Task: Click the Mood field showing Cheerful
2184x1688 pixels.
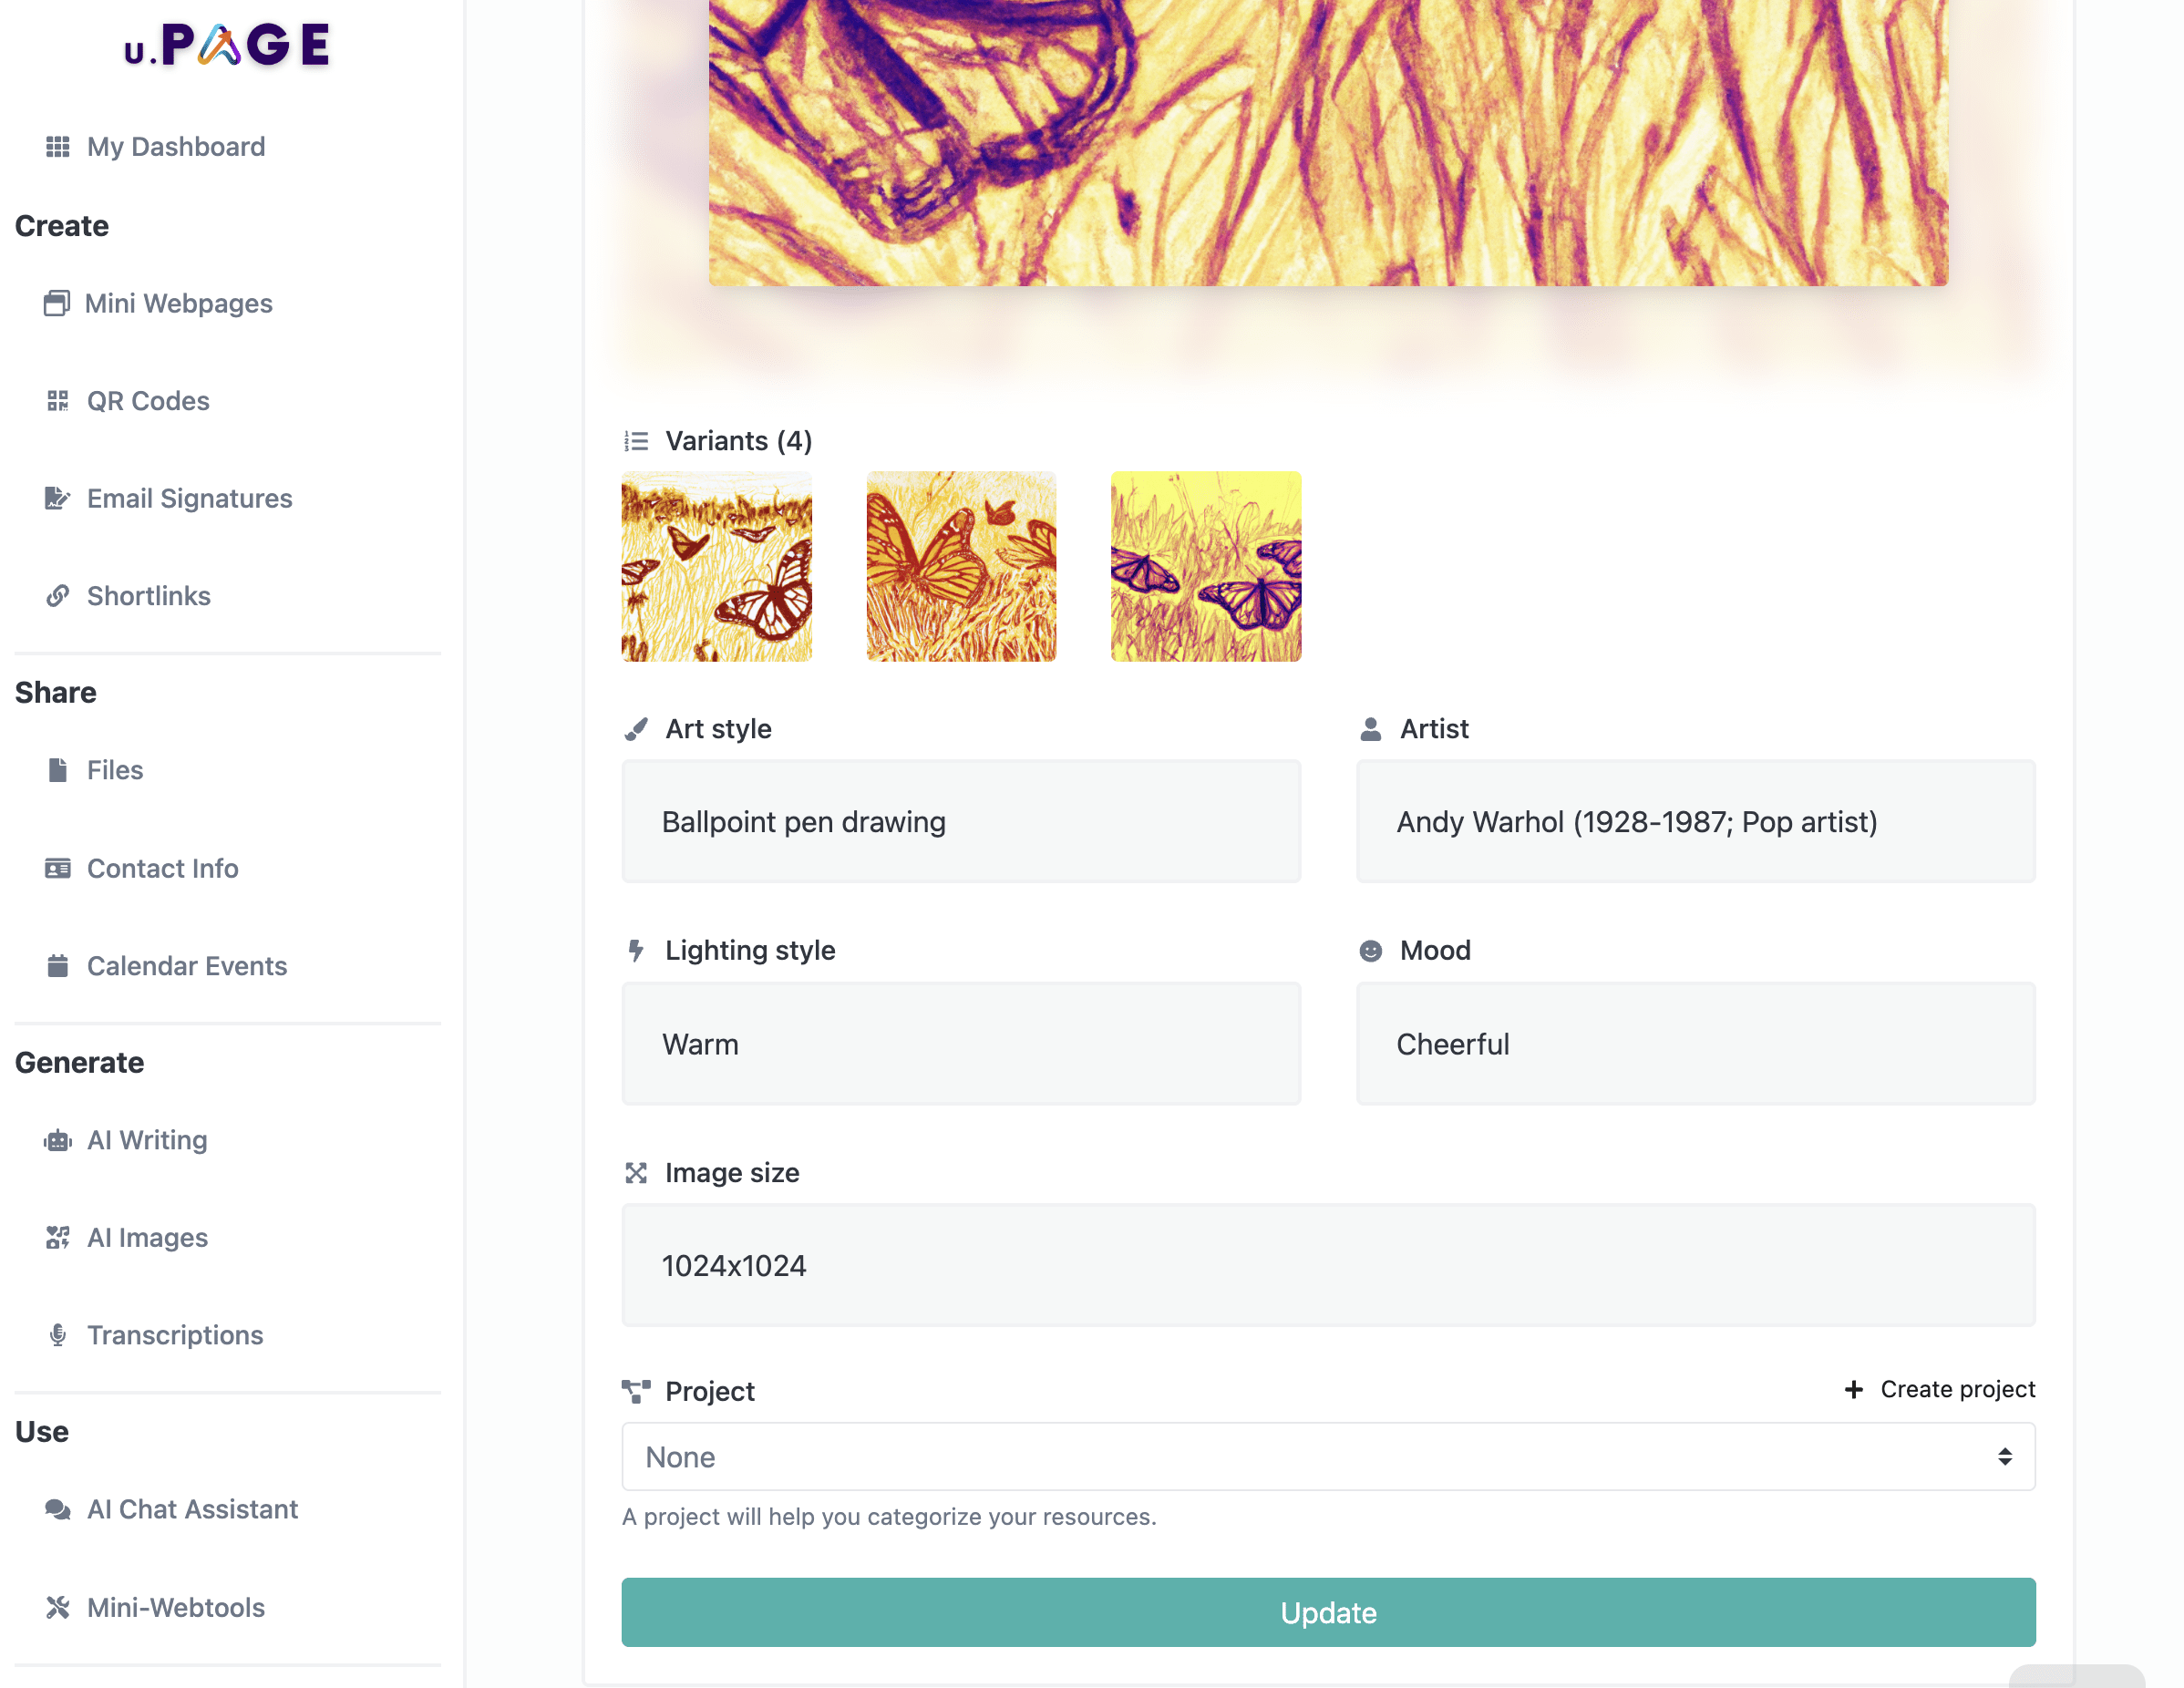Action: 1695,1044
